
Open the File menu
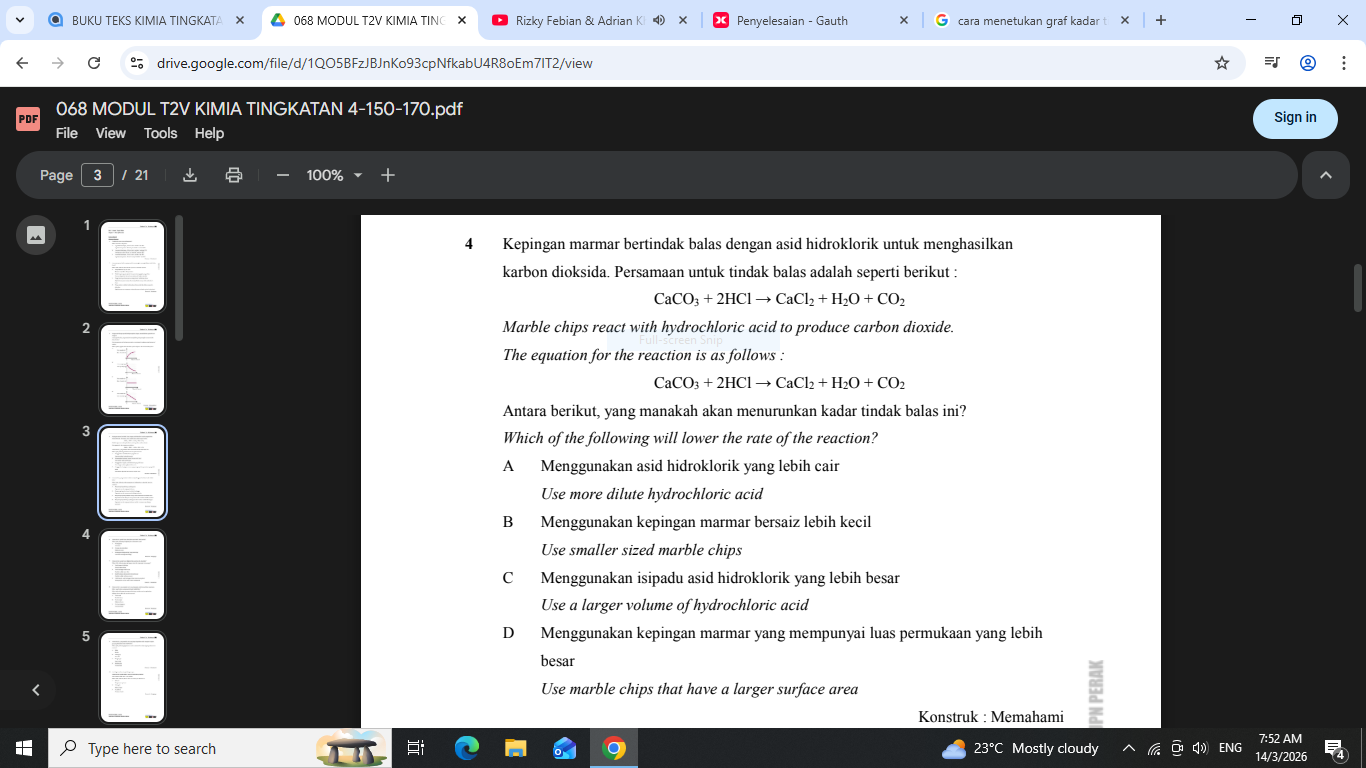point(67,133)
